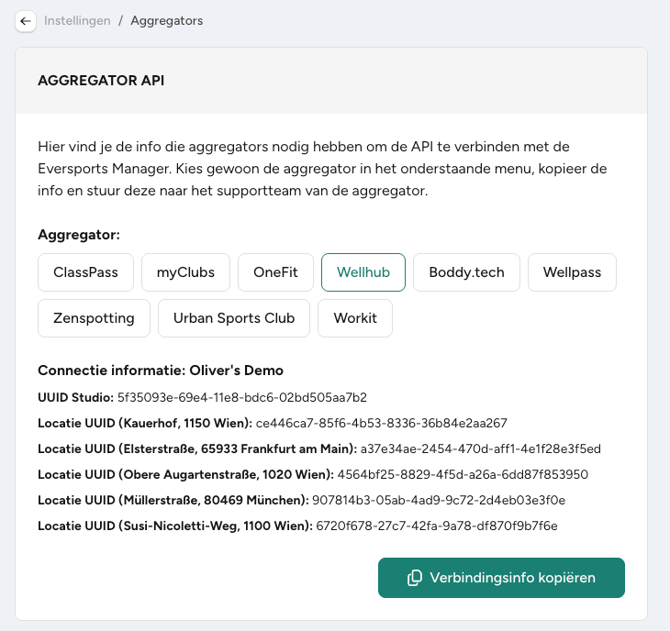The width and height of the screenshot is (670, 631).
Task: Click the Elsterstraße Frankfurt am Main UUID
Action: [480, 449]
